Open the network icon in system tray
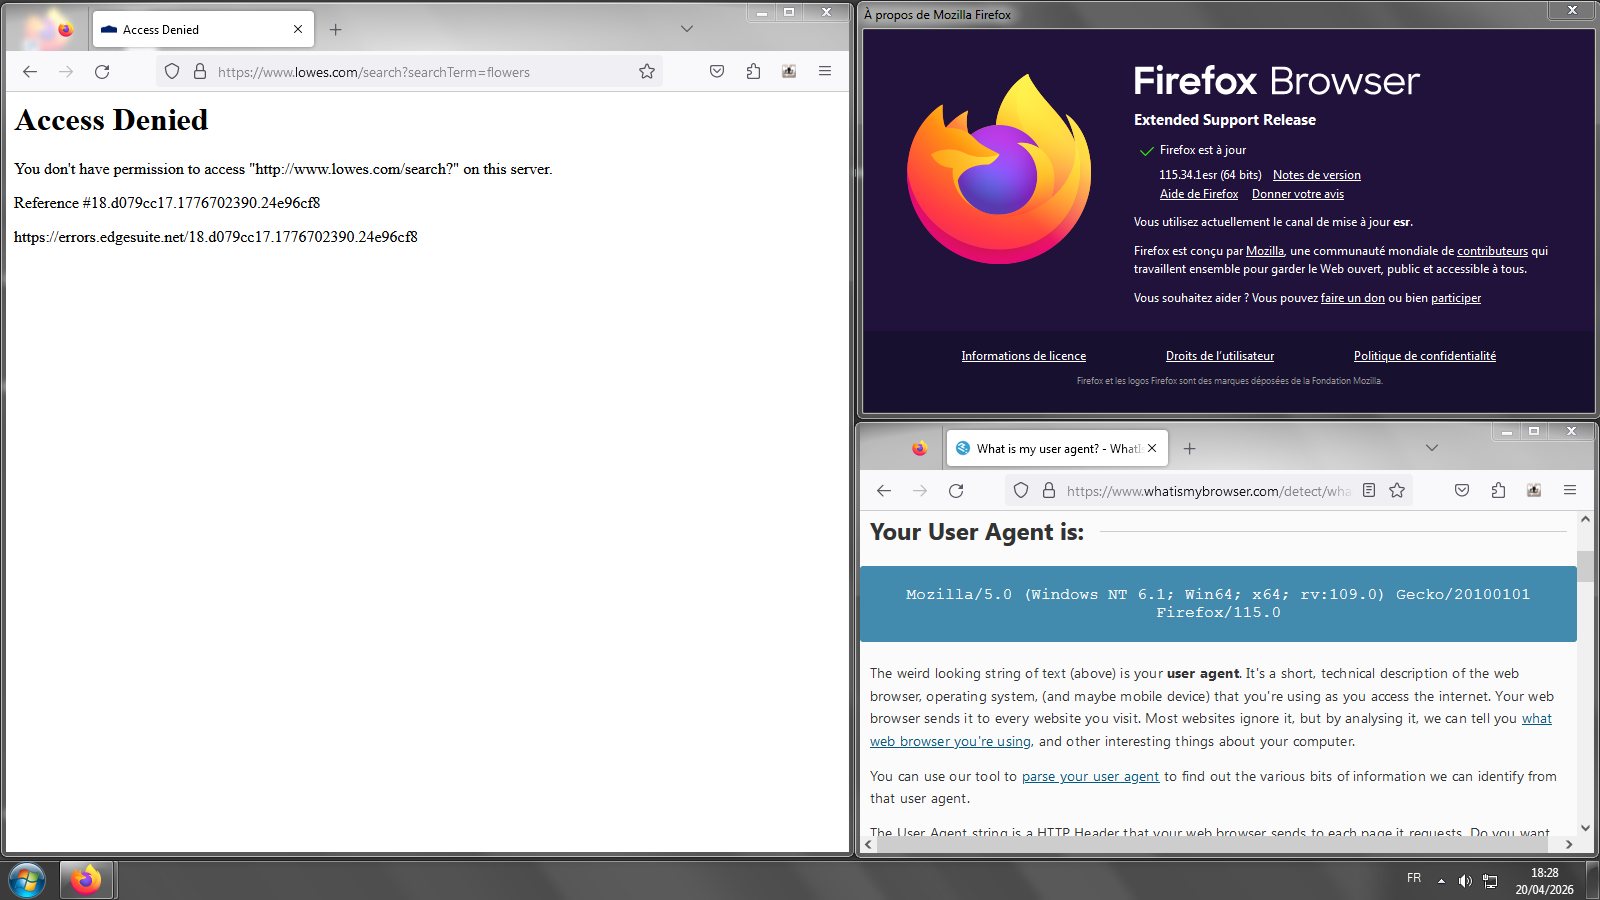This screenshot has height=900, width=1600. click(1490, 881)
